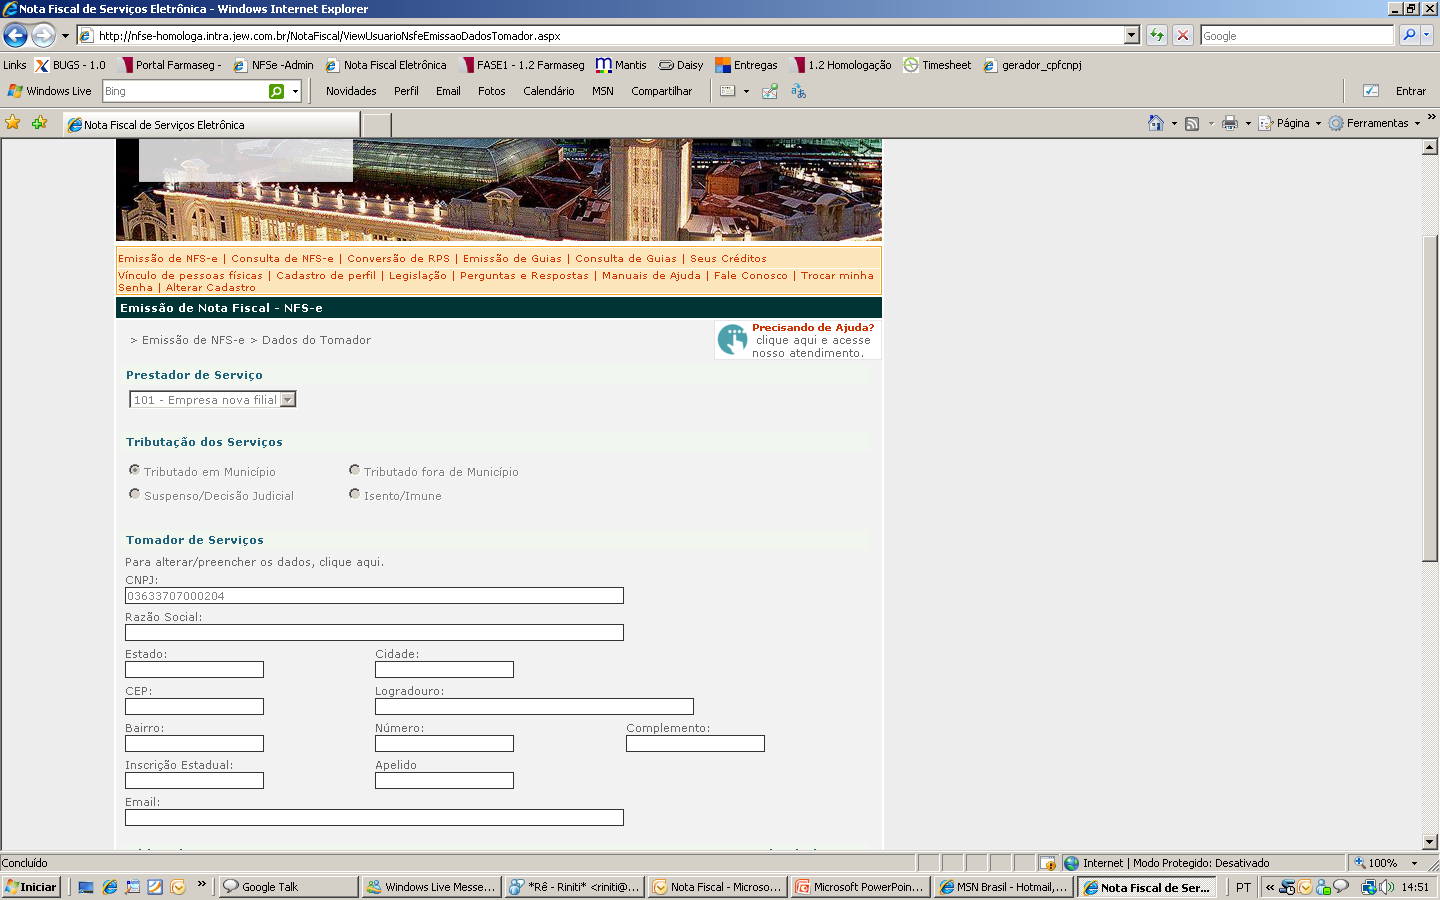Click the Razão Social input field
Viewport: 1440px width, 900px height.
pos(374,633)
